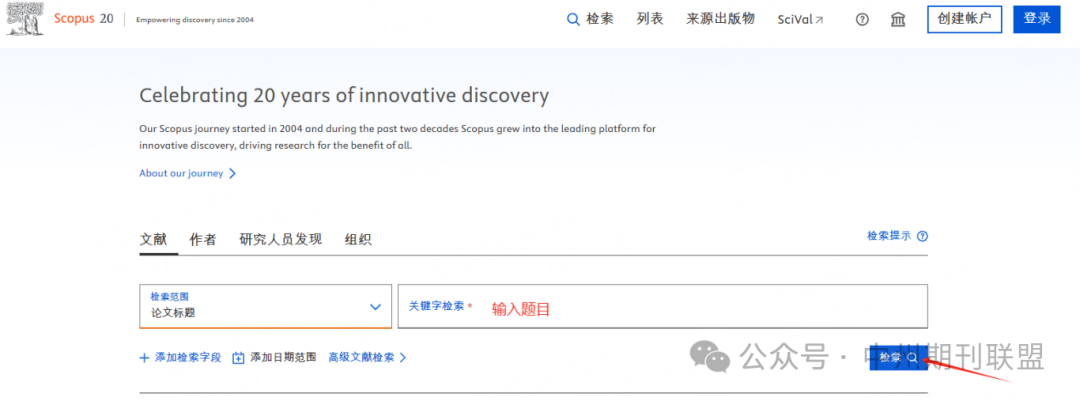Click the calendar icon for 添加日期范围
Image resolution: width=1080 pixels, height=401 pixels.
238,358
